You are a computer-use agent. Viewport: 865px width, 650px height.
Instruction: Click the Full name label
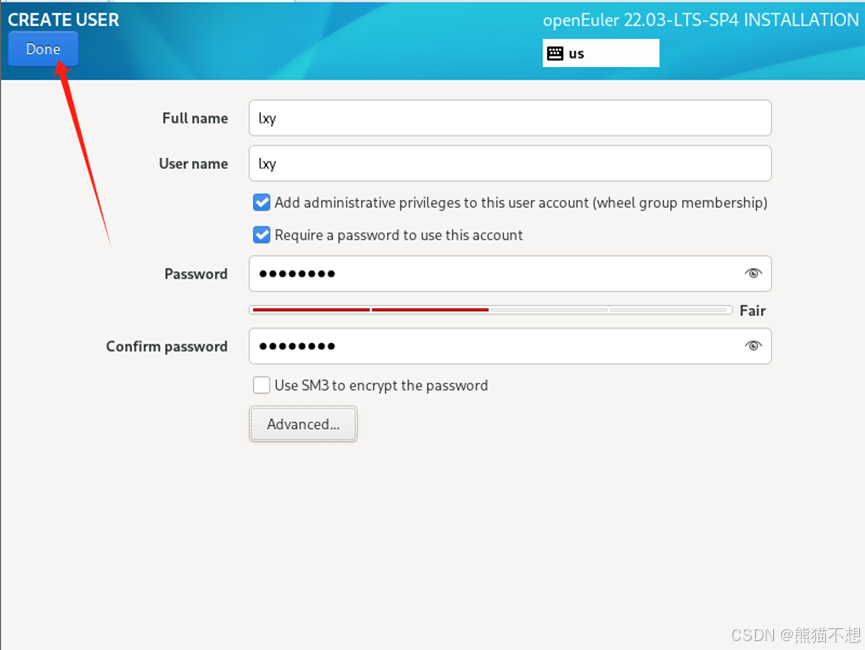[195, 118]
